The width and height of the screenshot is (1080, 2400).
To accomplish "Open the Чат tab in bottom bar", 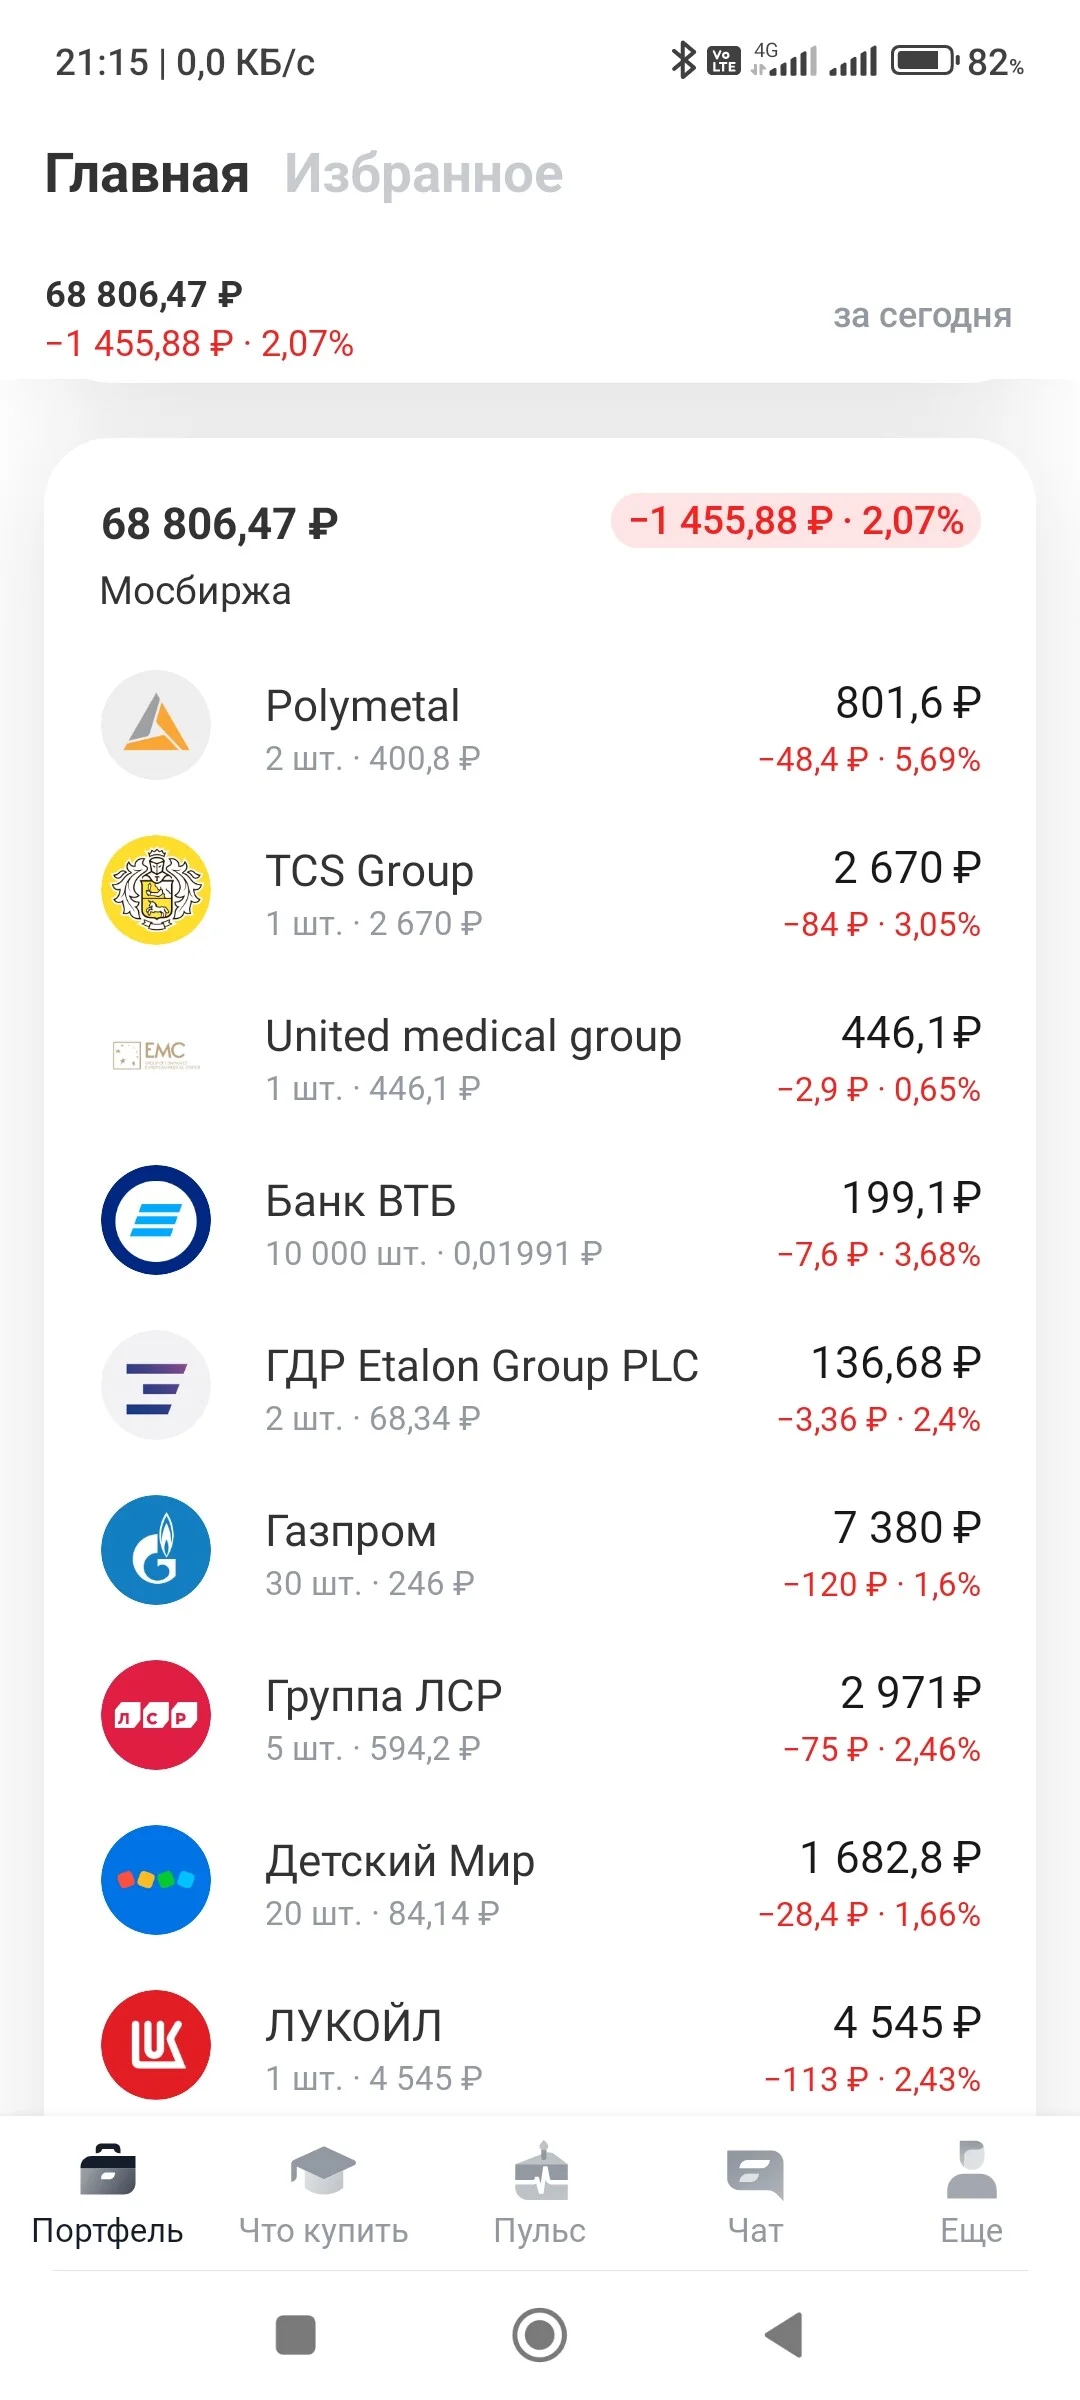I will click(756, 2194).
